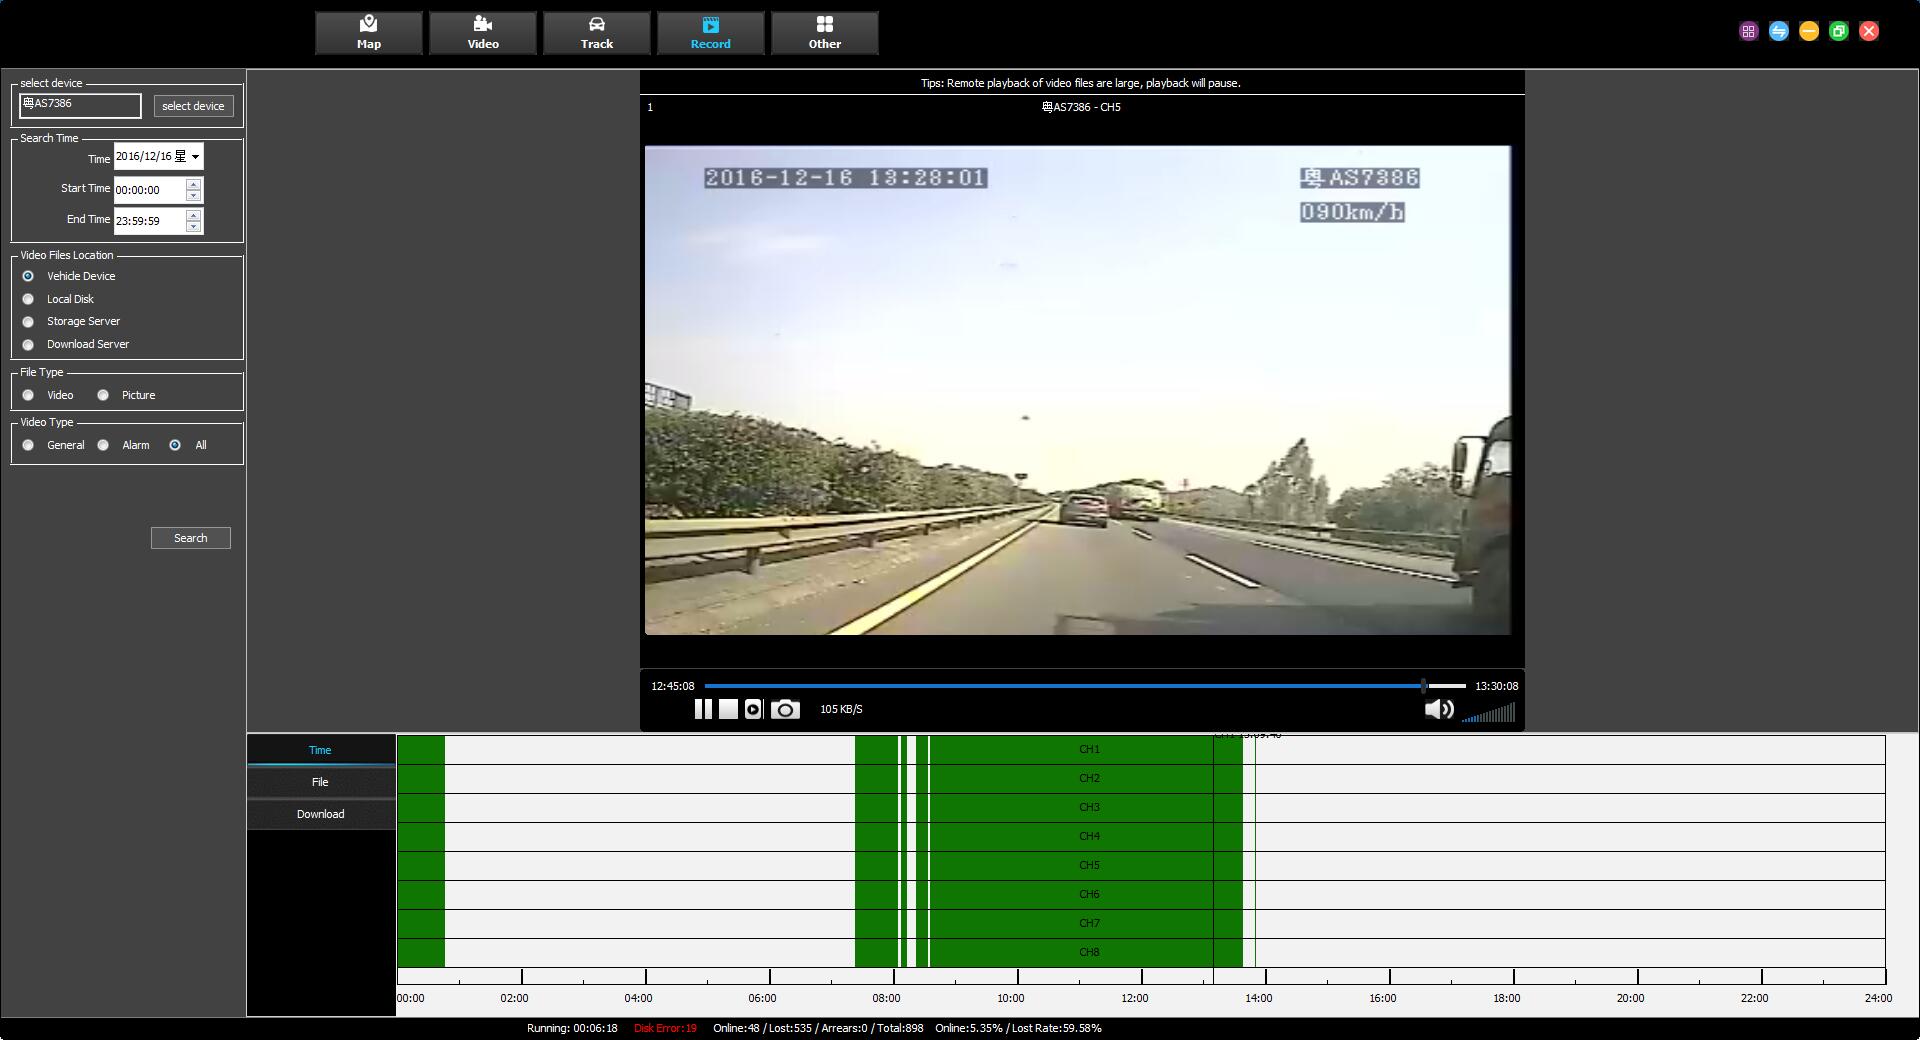Open the Other menu tab
The image size is (1920, 1040).
pyautogui.click(x=825, y=33)
